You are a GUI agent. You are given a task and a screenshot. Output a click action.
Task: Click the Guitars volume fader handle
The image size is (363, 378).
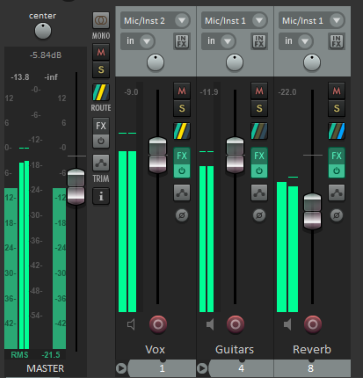pos(235,155)
